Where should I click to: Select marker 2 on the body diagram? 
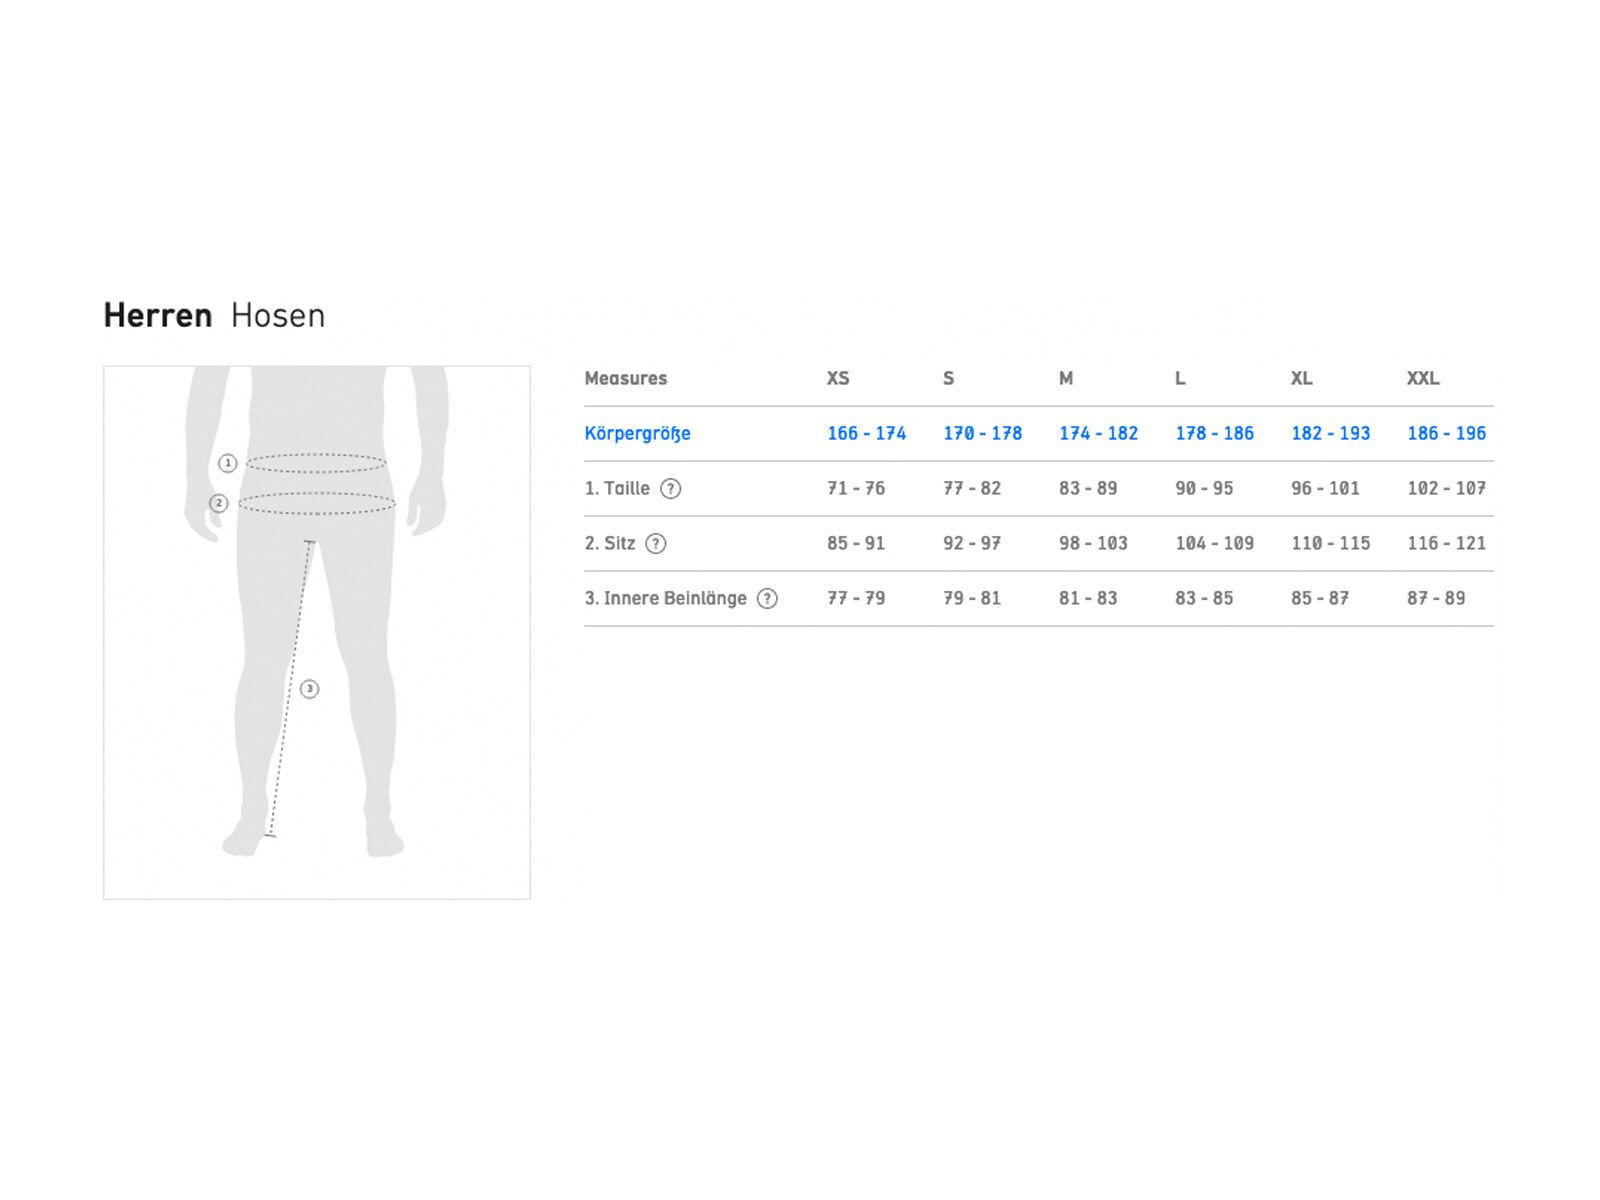click(x=218, y=502)
